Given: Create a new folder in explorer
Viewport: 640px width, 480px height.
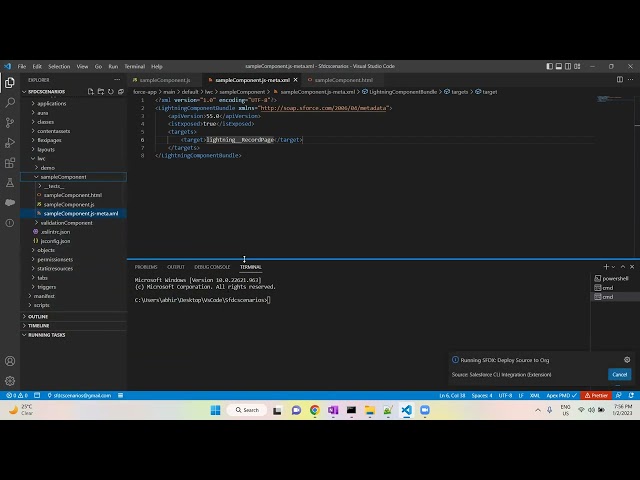Looking at the screenshot, I should pyautogui.click(x=101, y=92).
